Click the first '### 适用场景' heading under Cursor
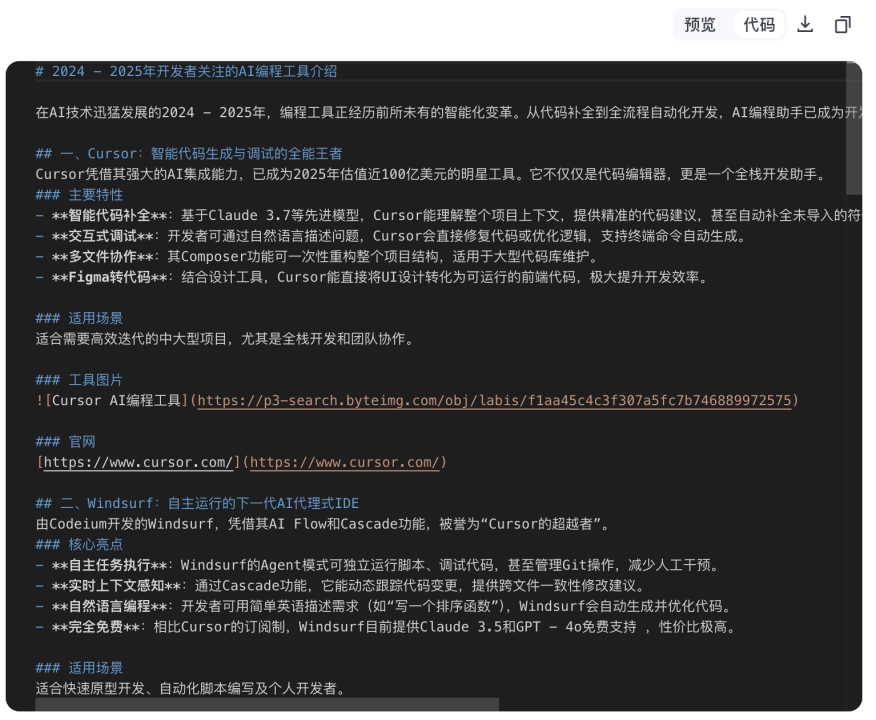 click(x=79, y=318)
